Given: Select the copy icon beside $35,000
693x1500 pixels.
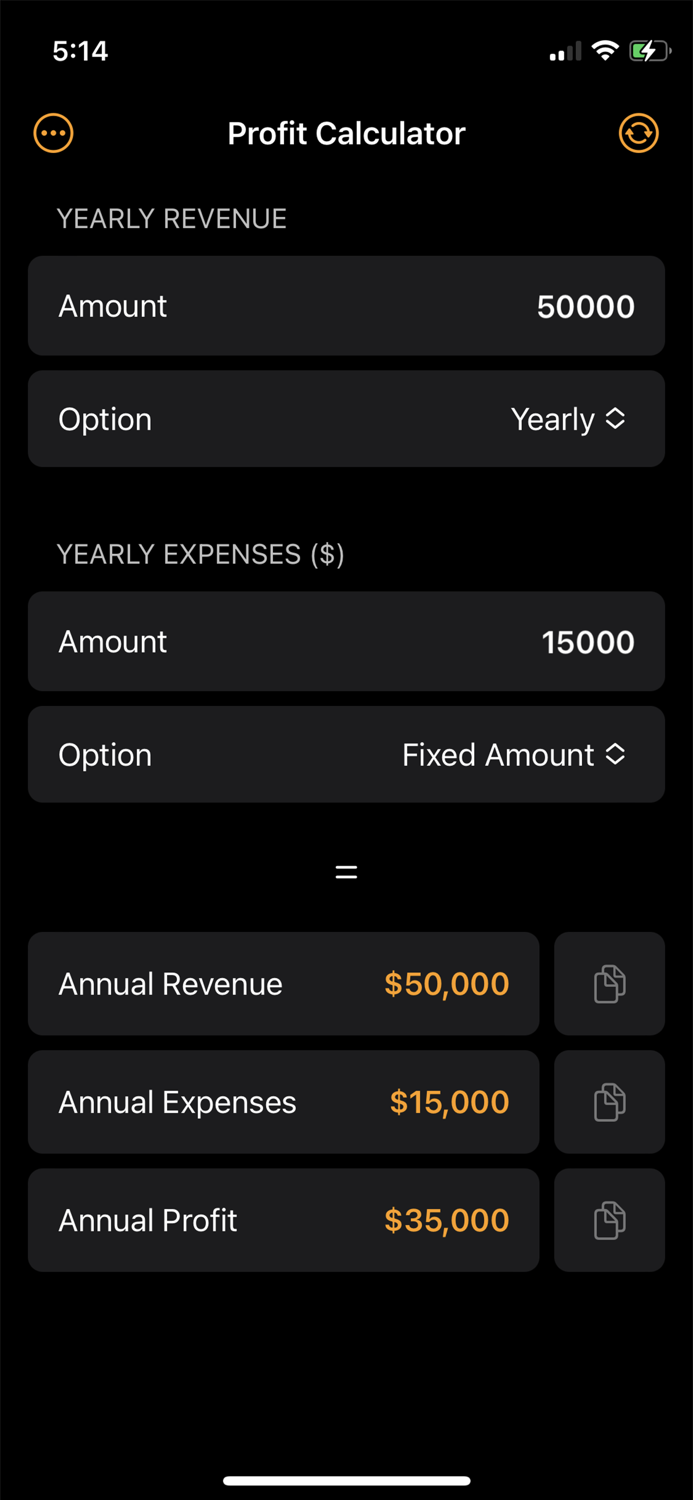Looking at the screenshot, I should point(609,1219).
